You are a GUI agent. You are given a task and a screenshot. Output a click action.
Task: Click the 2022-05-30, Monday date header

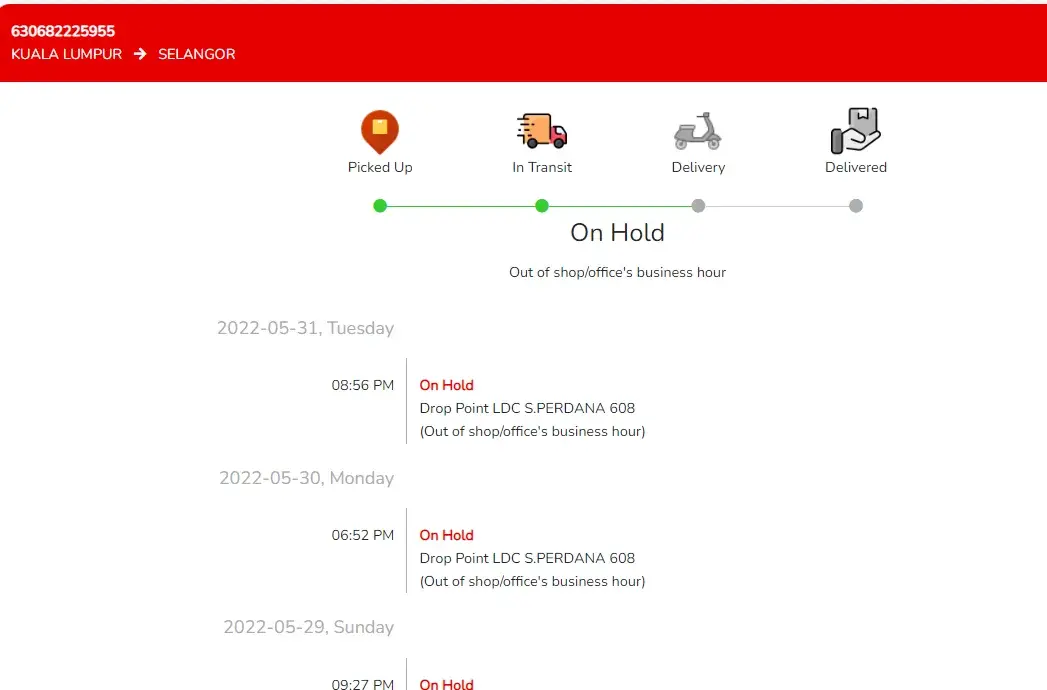[306, 478]
